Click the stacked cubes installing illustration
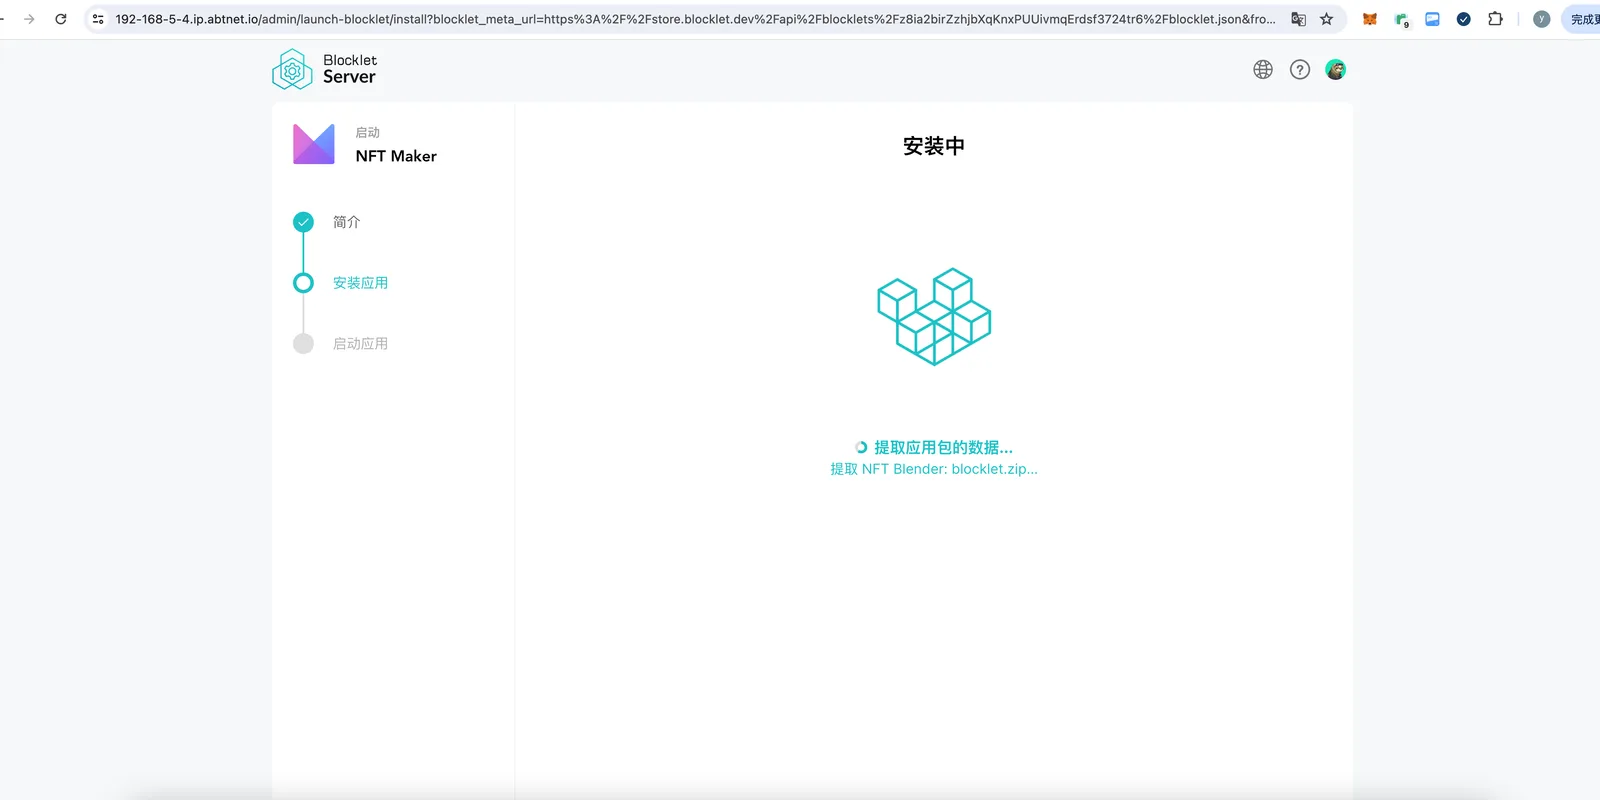This screenshot has height=800, width=1600. click(x=934, y=316)
